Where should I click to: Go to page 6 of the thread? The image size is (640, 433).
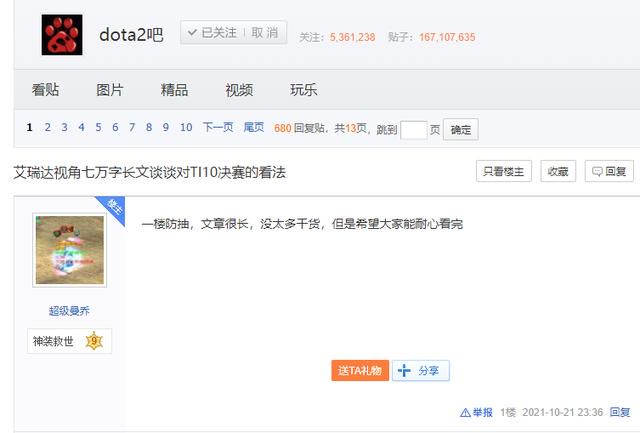coord(115,127)
